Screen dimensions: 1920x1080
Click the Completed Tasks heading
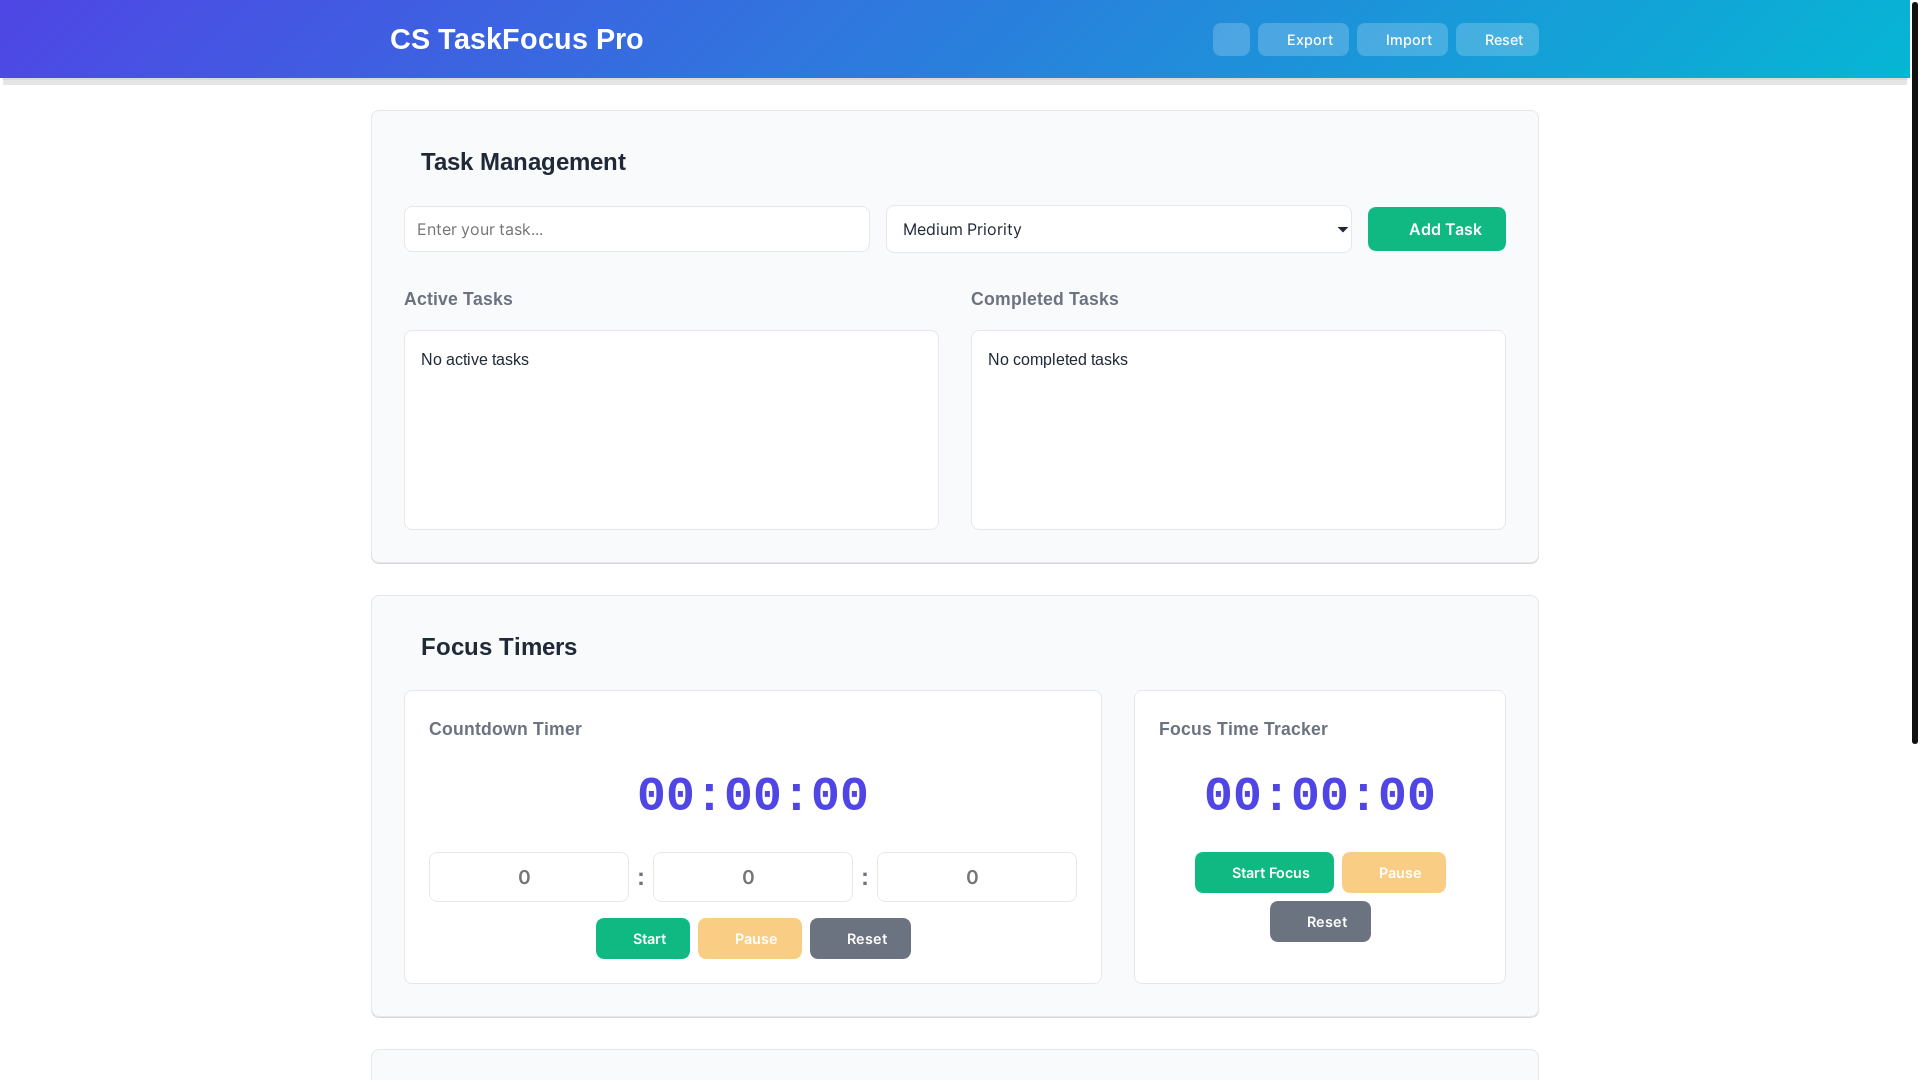[1044, 299]
